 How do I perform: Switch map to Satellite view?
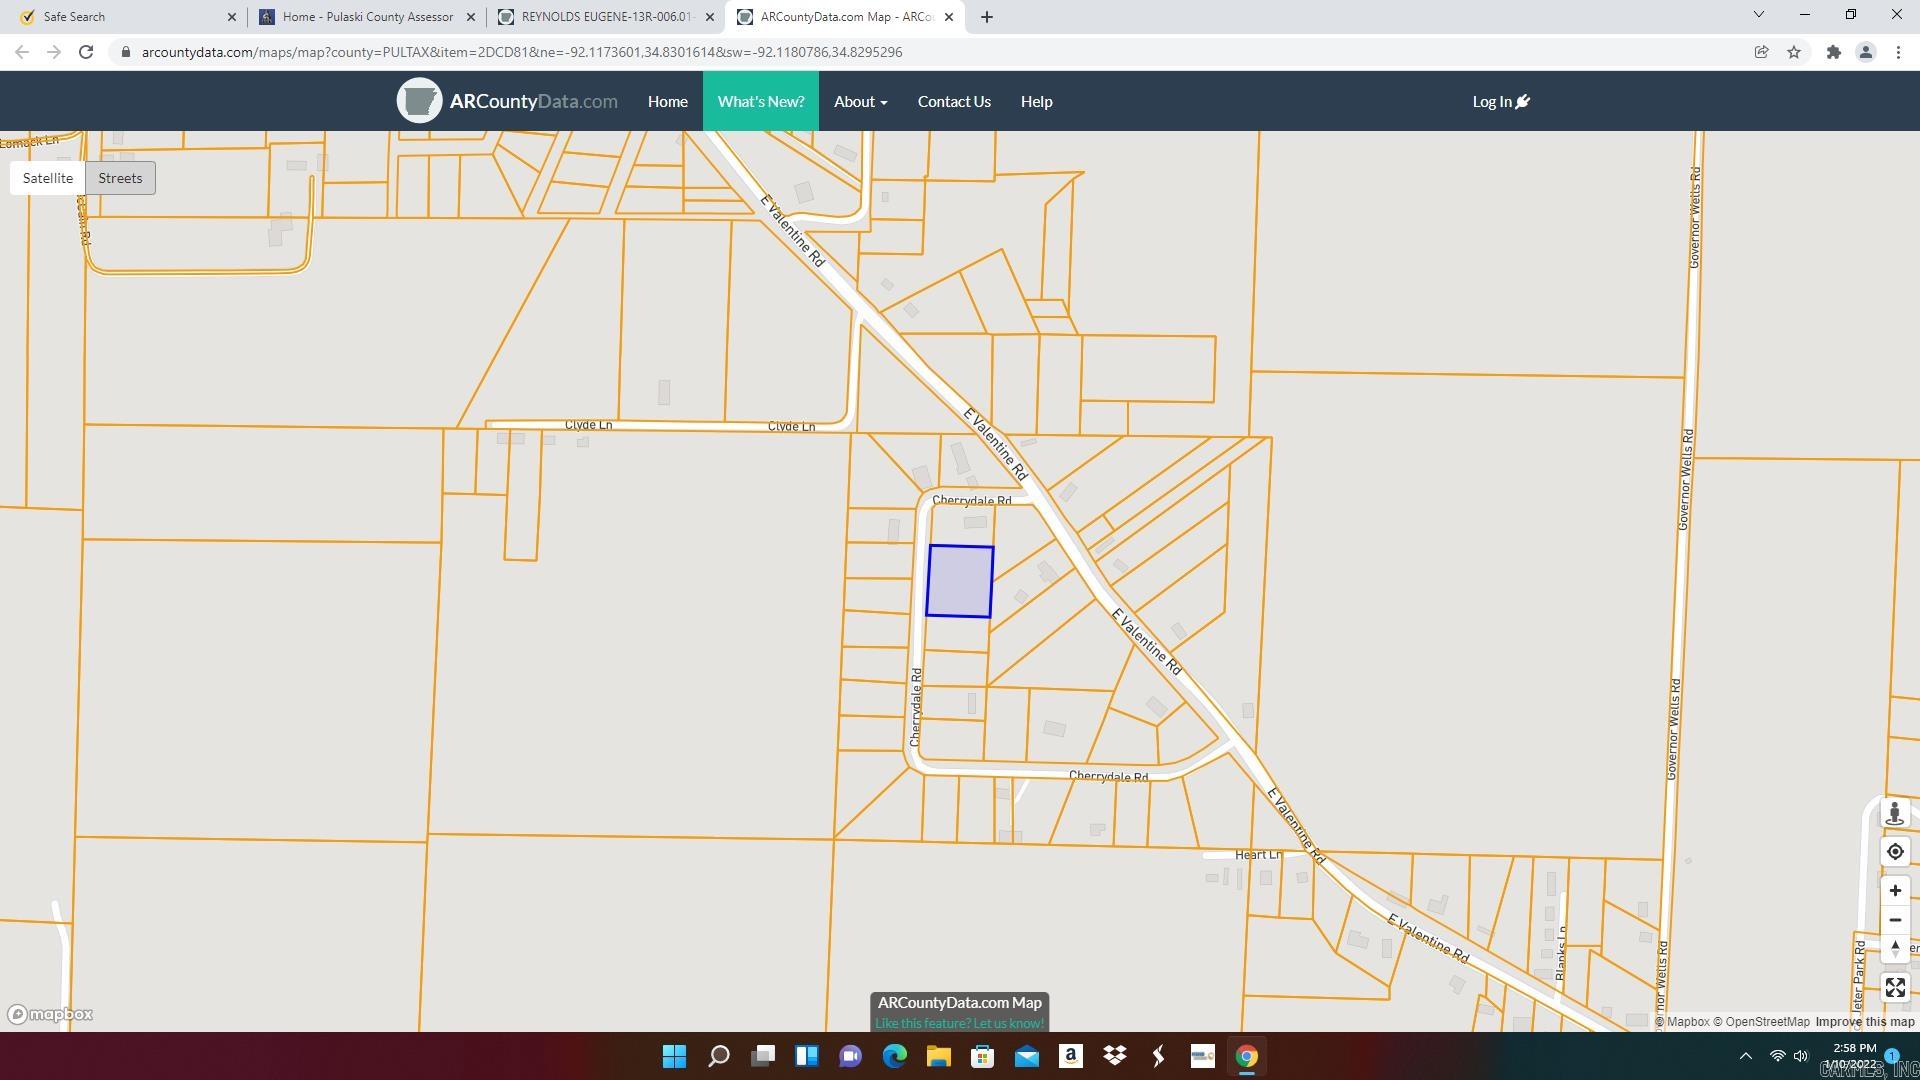click(x=48, y=178)
